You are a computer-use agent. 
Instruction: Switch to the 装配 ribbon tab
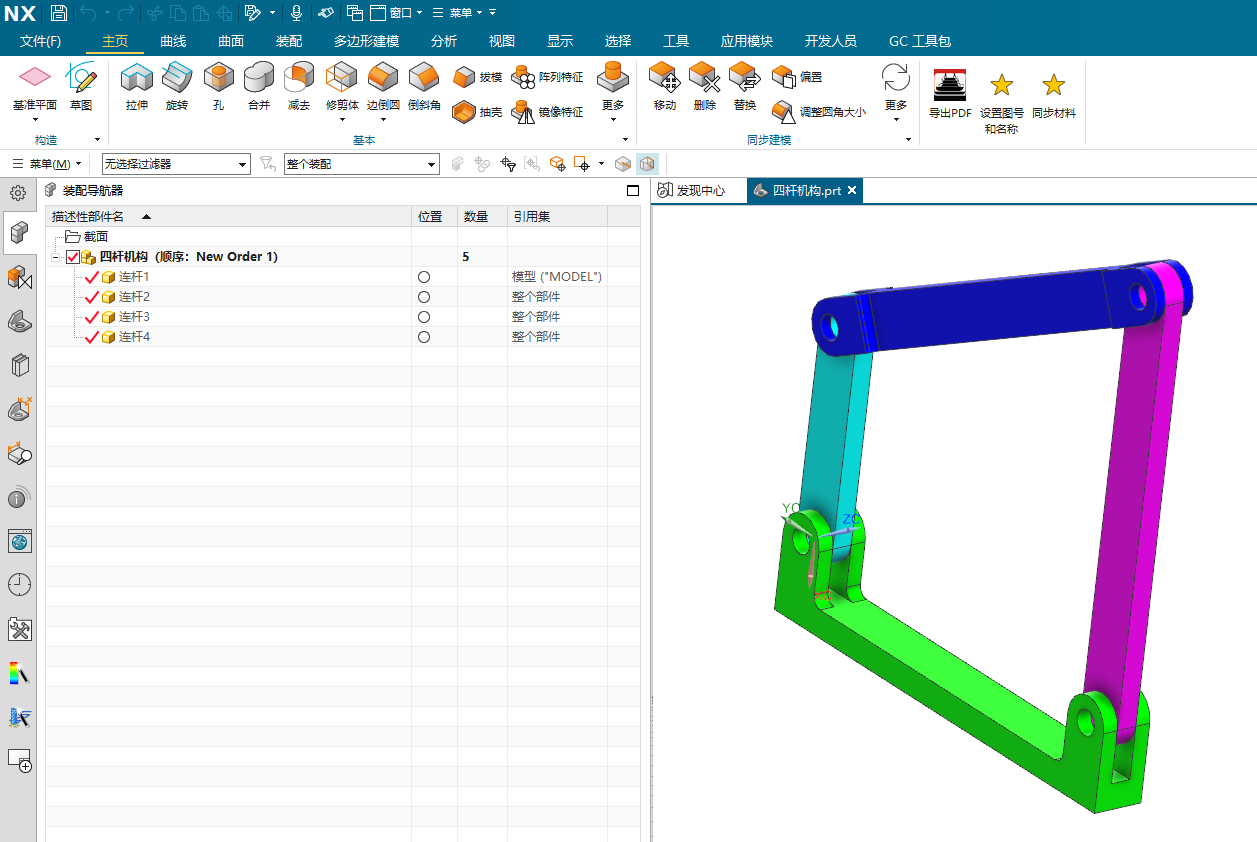(x=288, y=41)
